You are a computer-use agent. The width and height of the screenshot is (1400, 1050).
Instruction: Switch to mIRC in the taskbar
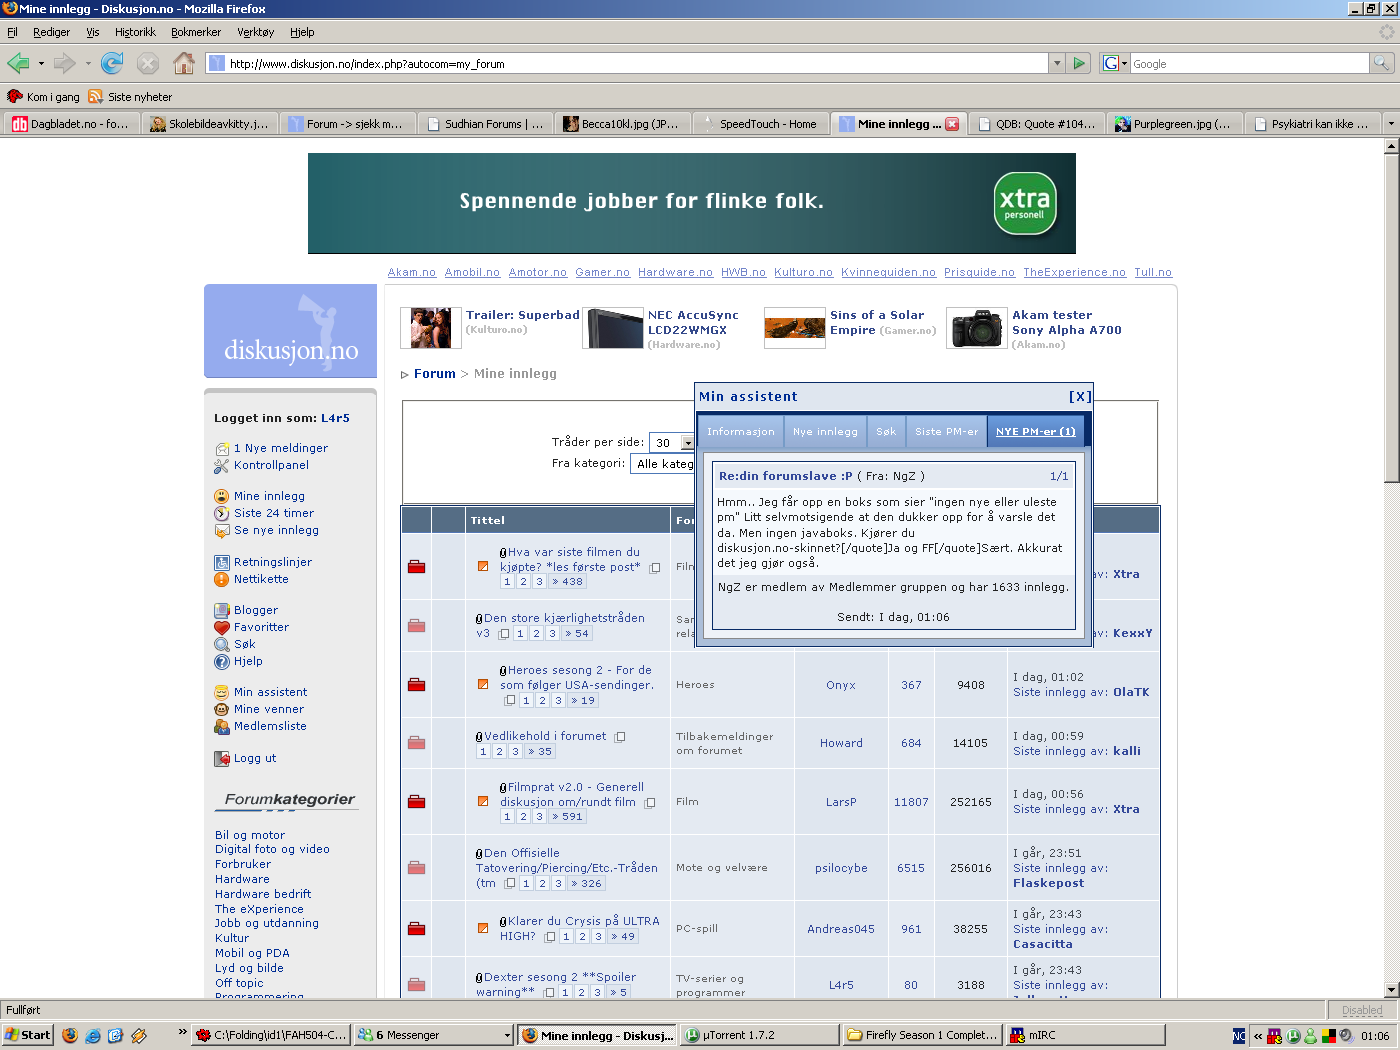pos(1085,1035)
